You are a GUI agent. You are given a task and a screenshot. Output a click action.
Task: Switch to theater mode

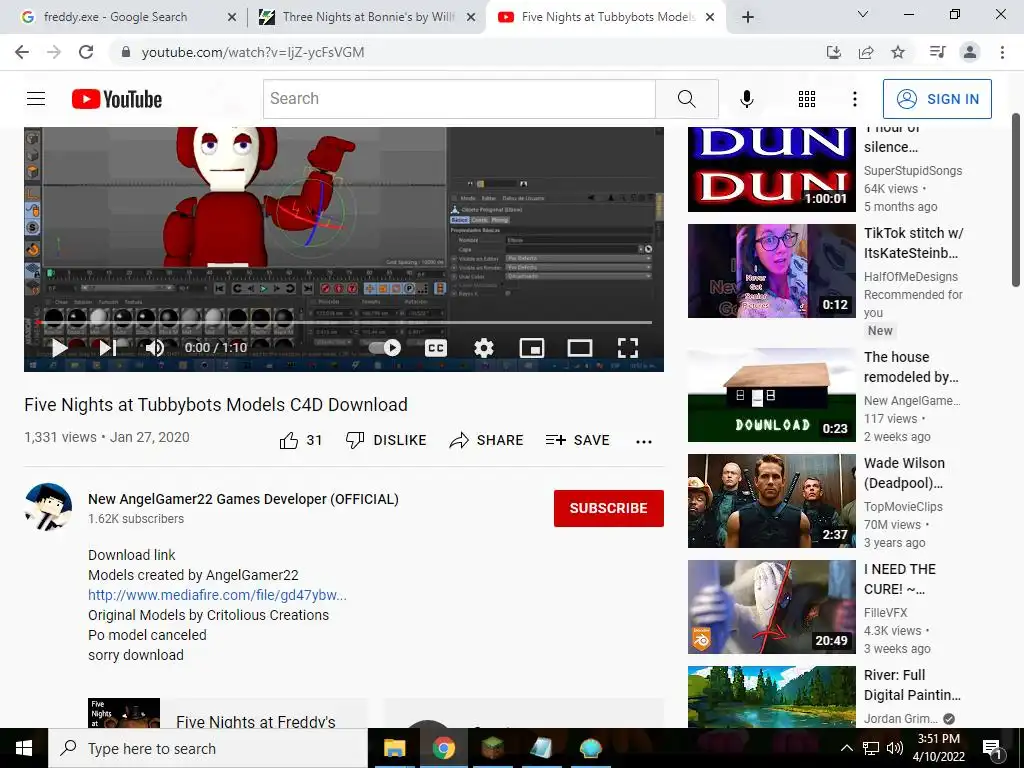tap(579, 347)
